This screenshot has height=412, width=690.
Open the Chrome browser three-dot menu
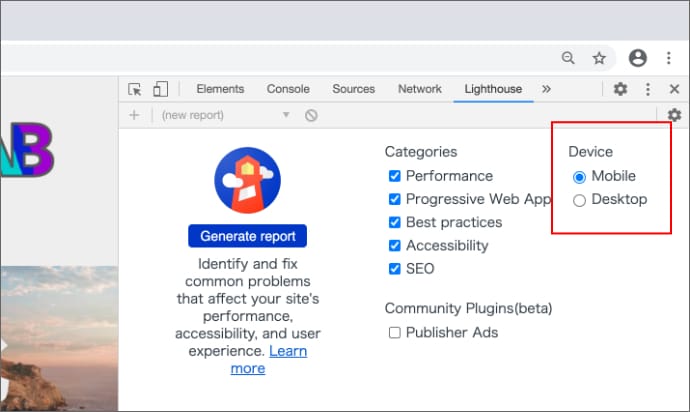point(668,58)
